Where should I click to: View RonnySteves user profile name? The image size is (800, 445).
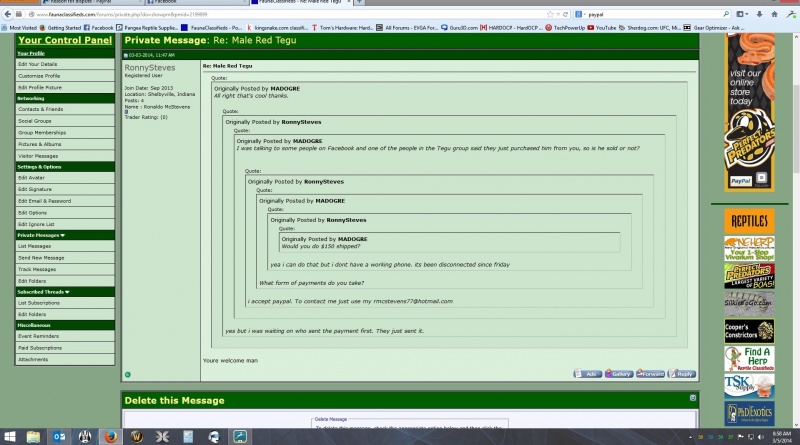pyautogui.click(x=149, y=67)
